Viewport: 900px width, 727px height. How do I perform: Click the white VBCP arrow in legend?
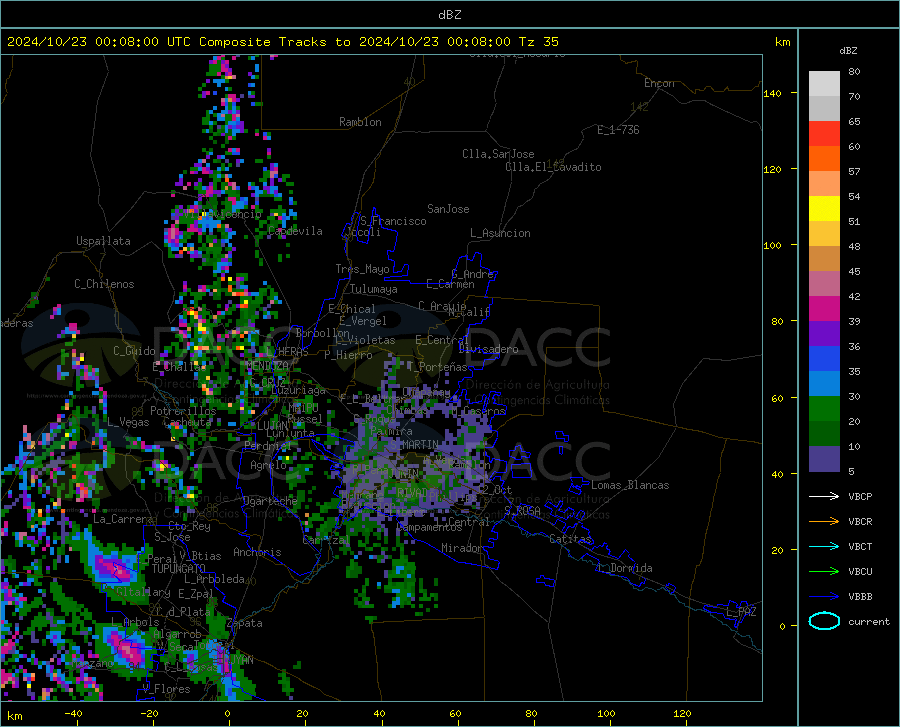point(824,496)
